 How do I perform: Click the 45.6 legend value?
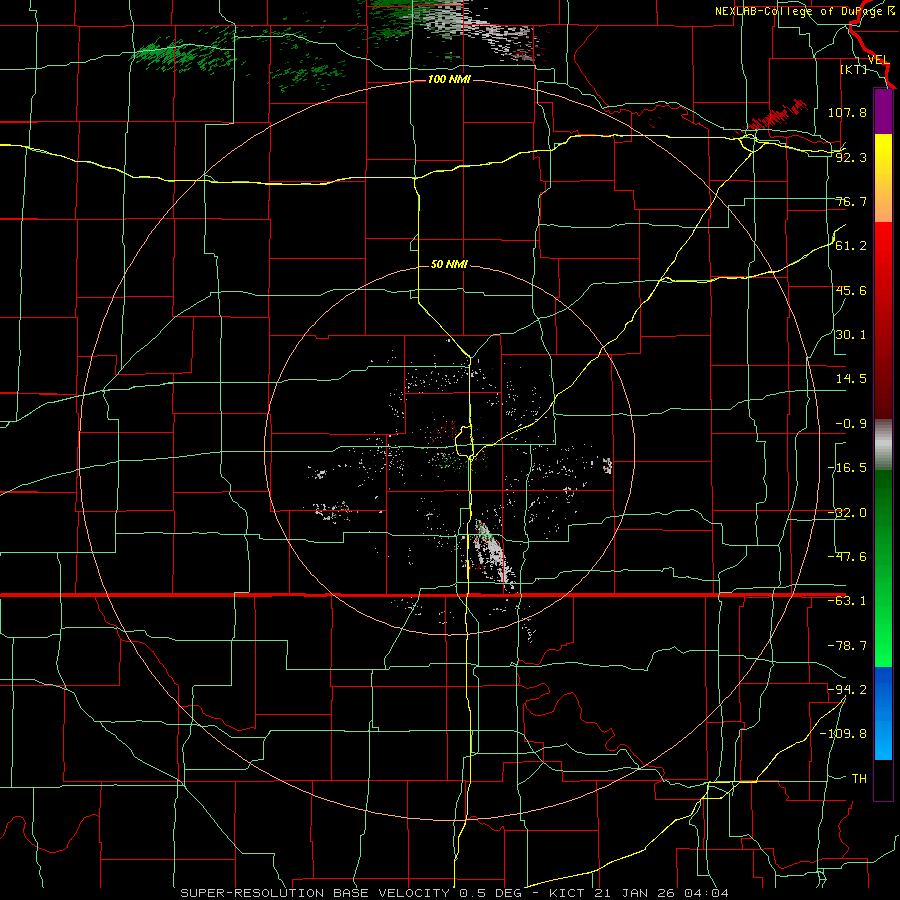coord(851,290)
